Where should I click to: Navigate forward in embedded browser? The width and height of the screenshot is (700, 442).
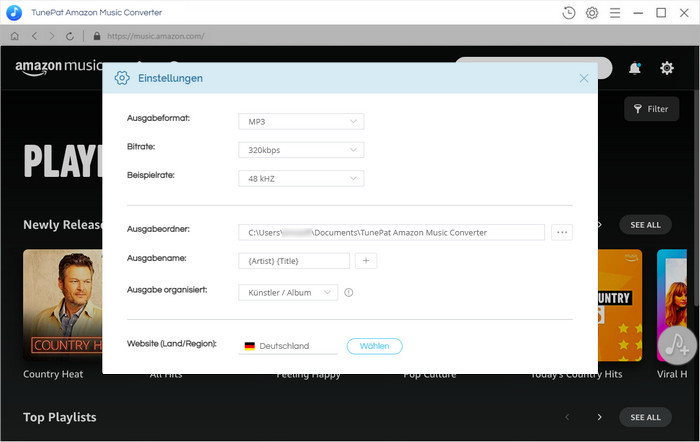[52, 36]
